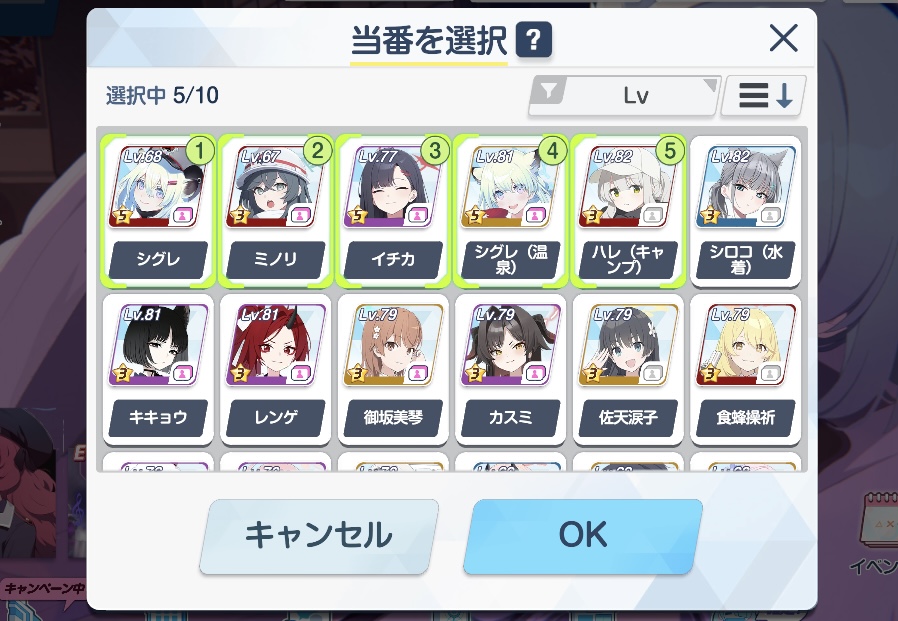Deselect シグレ student card numbered 1
This screenshot has height=621, width=898.
(158, 211)
